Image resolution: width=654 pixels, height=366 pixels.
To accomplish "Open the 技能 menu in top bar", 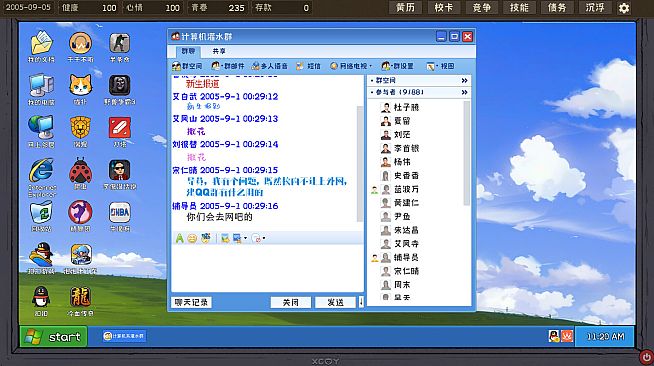I will click(519, 8).
